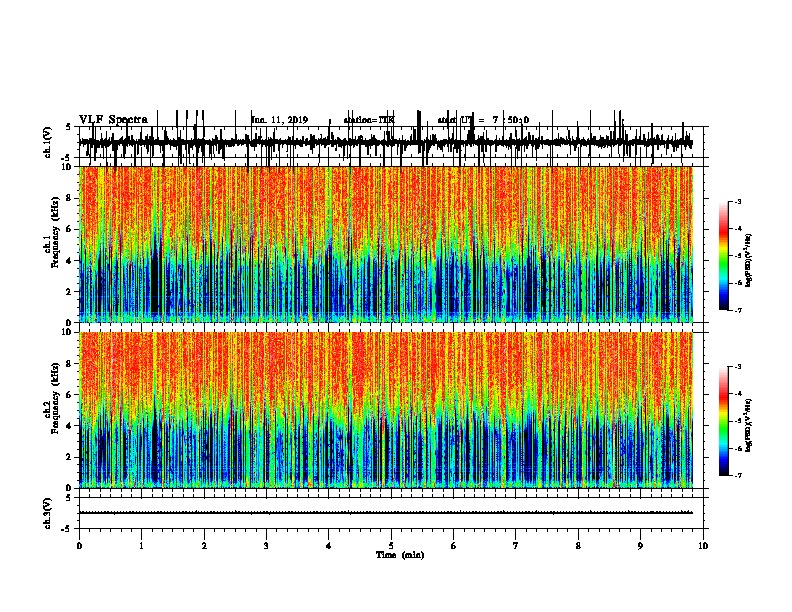Select the date text '11, 2019'
792x612 pixels.
(x=288, y=120)
